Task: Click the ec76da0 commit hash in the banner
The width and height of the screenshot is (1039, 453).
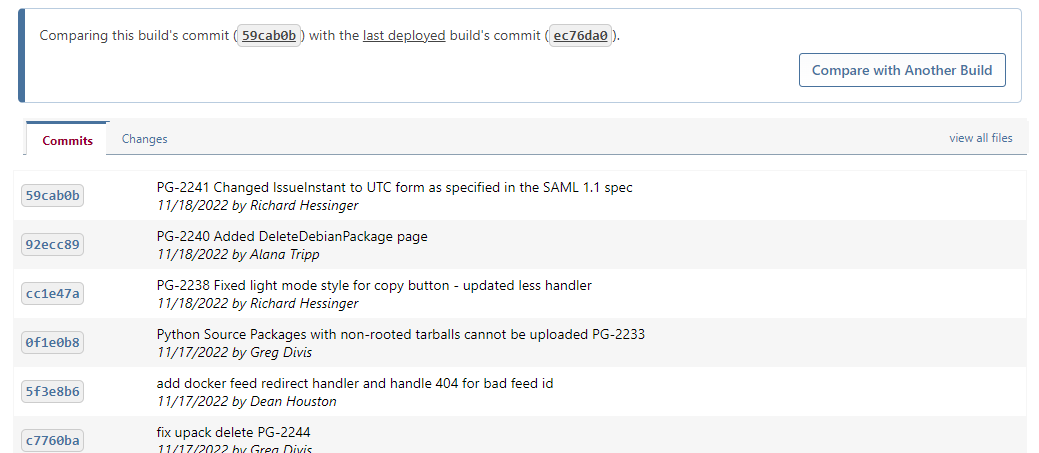Action: (x=581, y=36)
